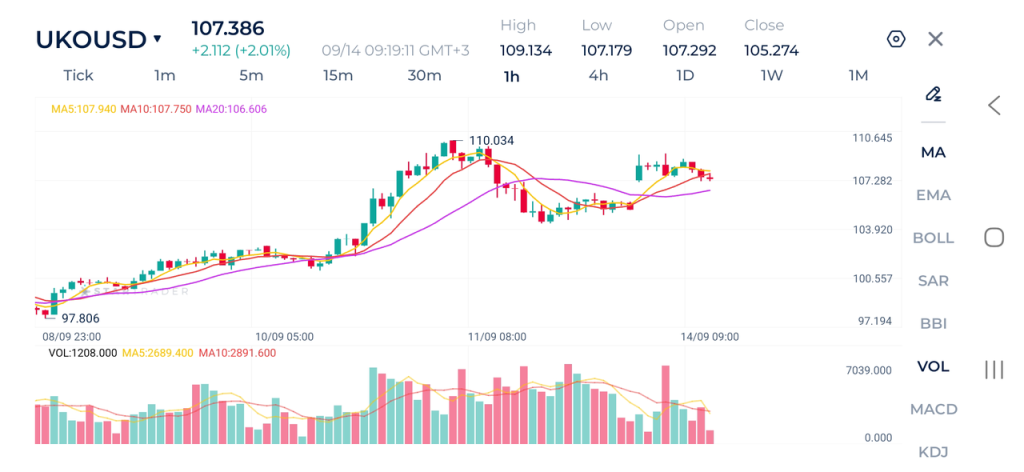Expand the UKOUSD symbol dropdown
This screenshot has width=1024, height=472.
[98, 40]
